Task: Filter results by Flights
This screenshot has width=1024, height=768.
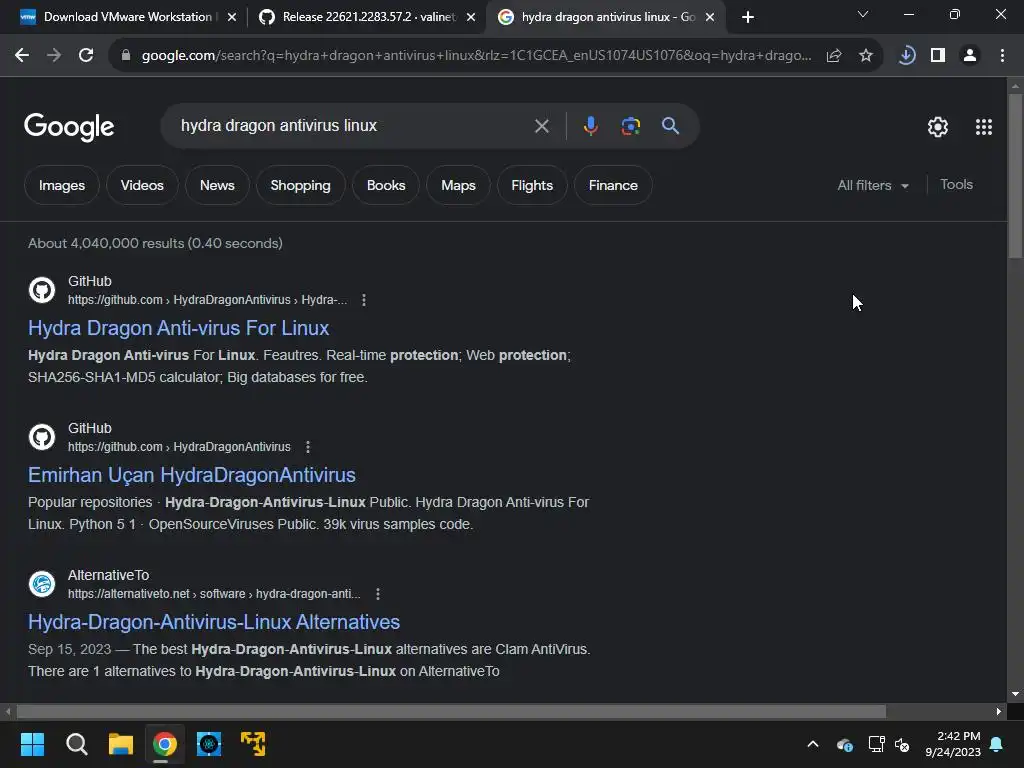Action: click(532, 185)
